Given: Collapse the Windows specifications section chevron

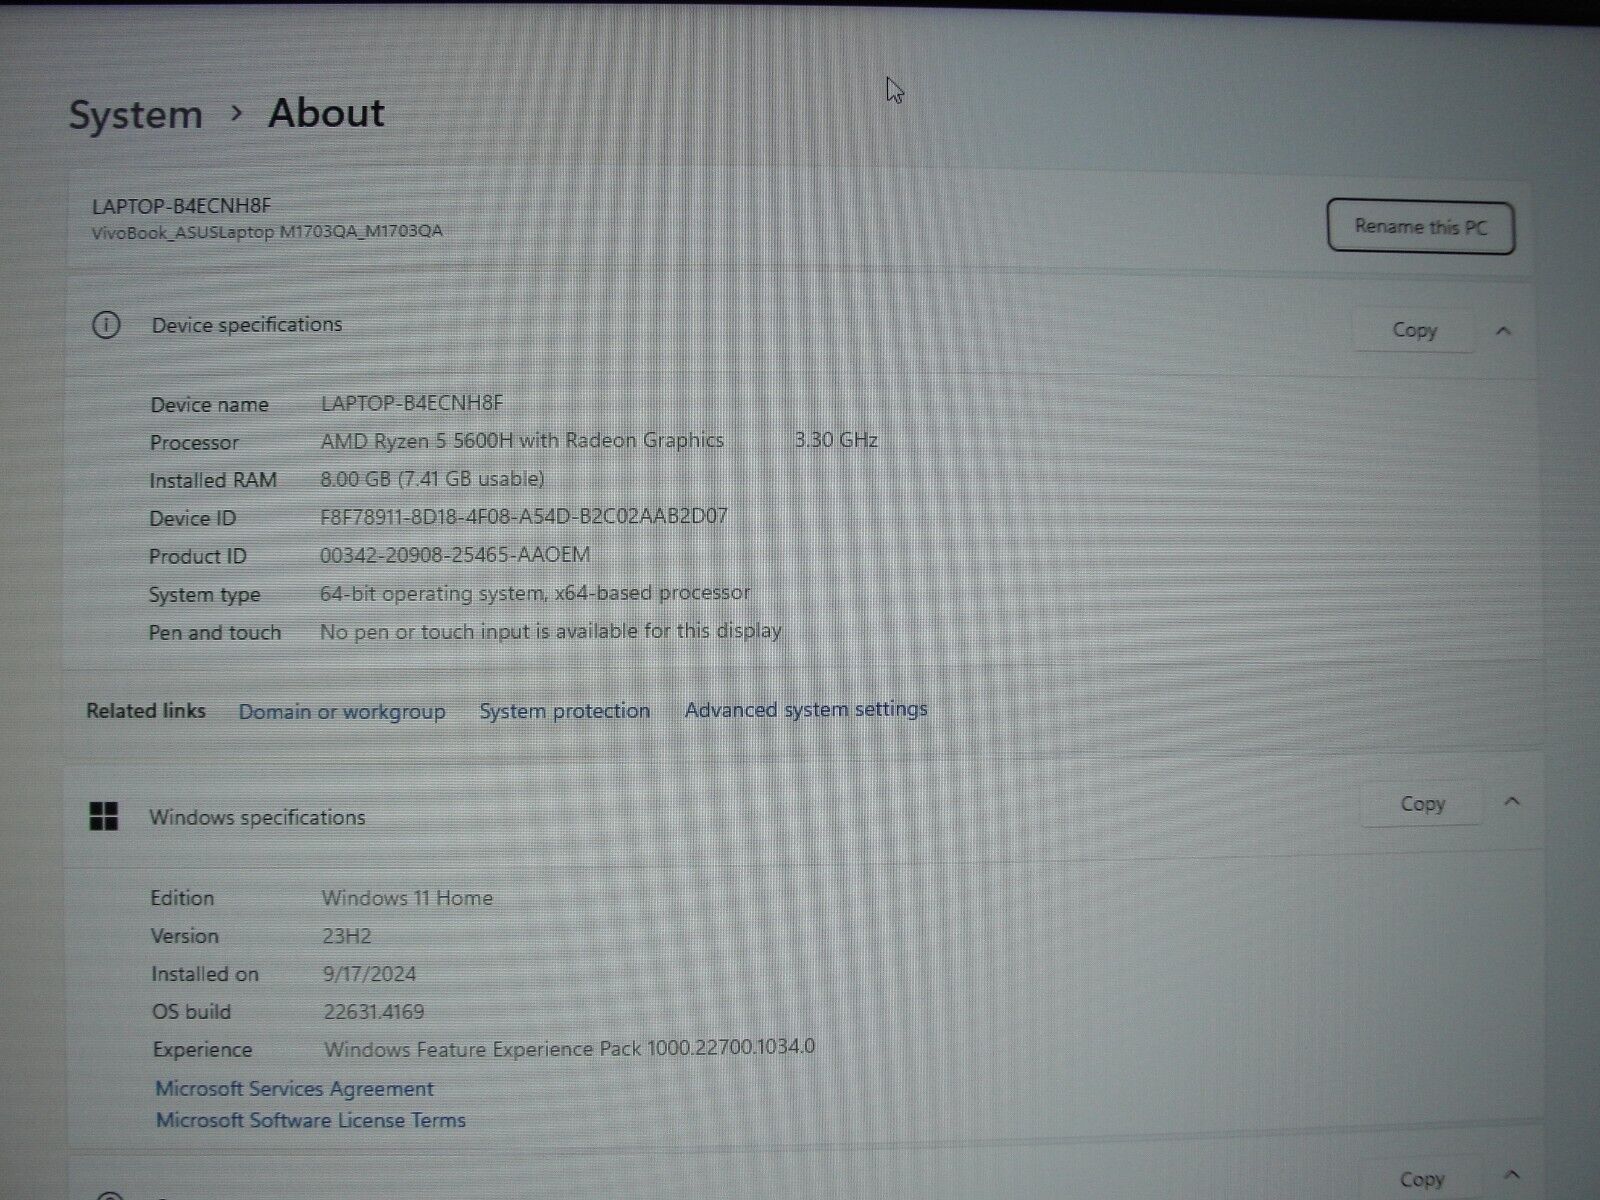Looking at the screenshot, I should click(x=1512, y=802).
